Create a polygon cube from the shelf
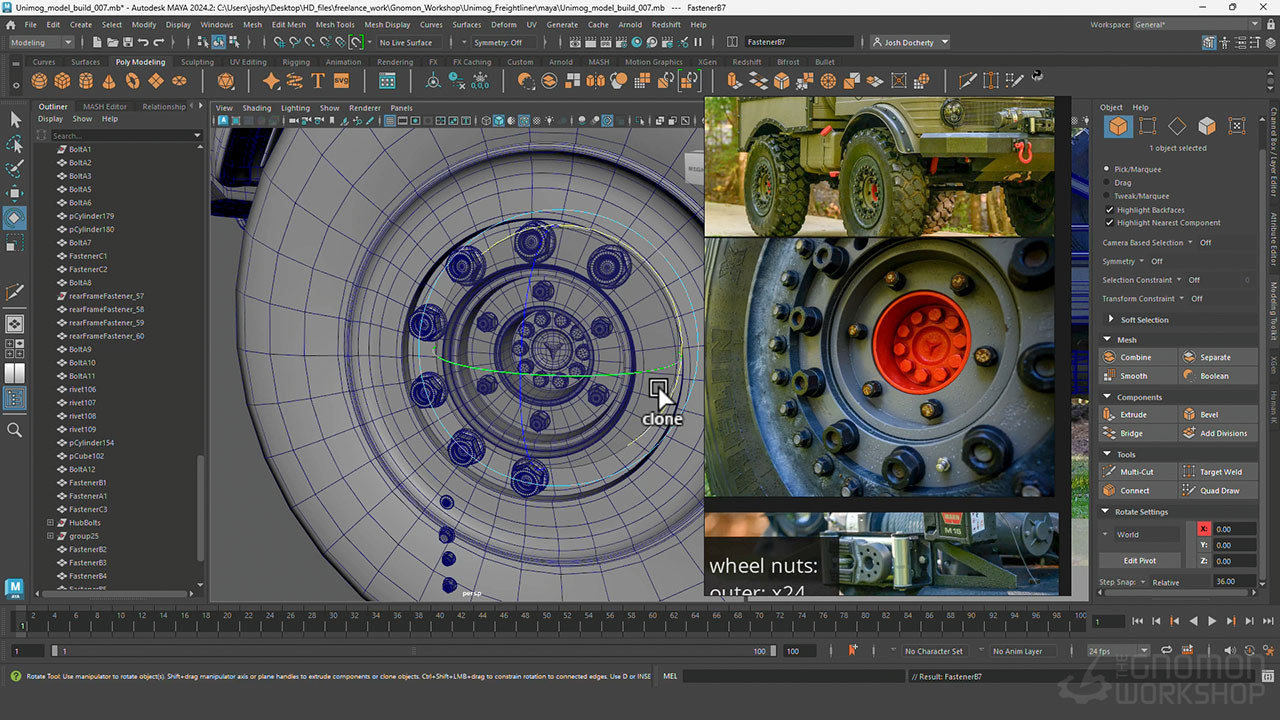 coord(62,81)
